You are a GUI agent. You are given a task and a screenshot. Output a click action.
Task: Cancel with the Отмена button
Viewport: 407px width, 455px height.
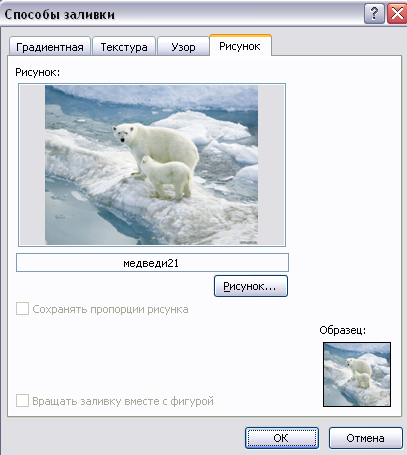(x=365, y=438)
